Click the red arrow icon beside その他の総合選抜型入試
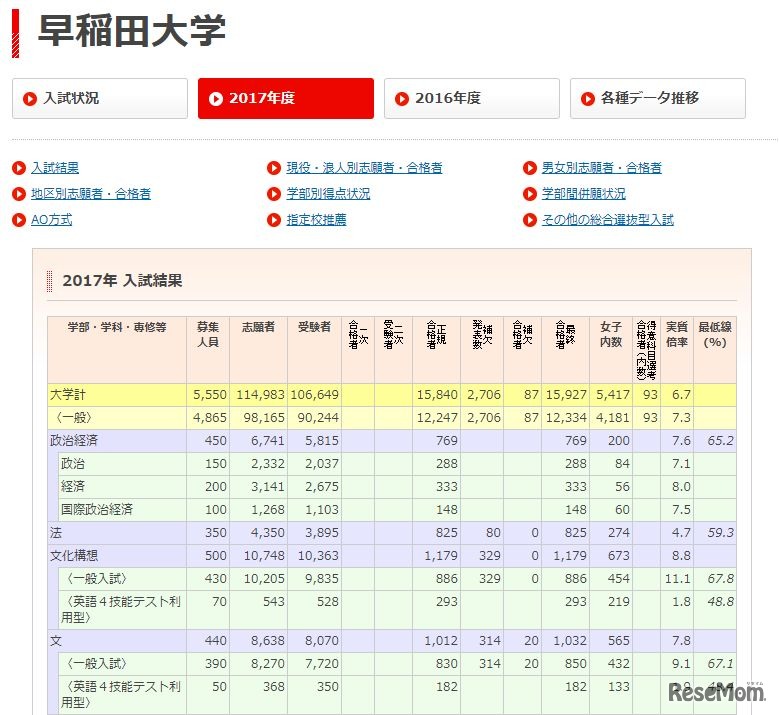This screenshot has height=715, width=779. pyautogui.click(x=530, y=220)
